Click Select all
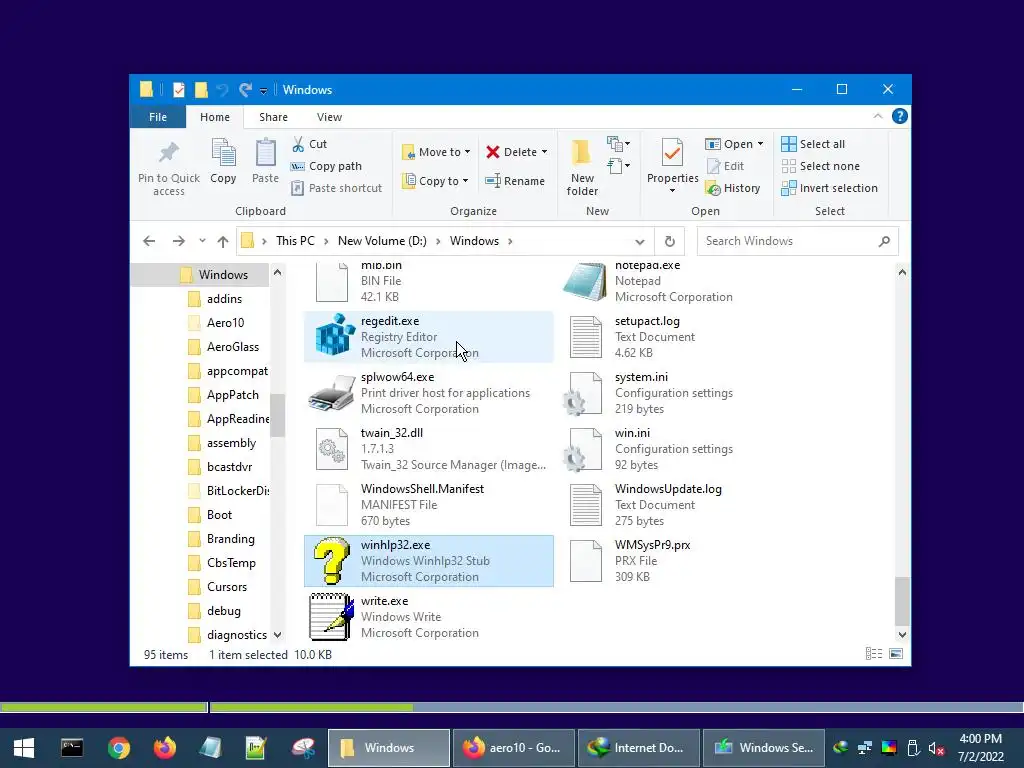 click(814, 144)
